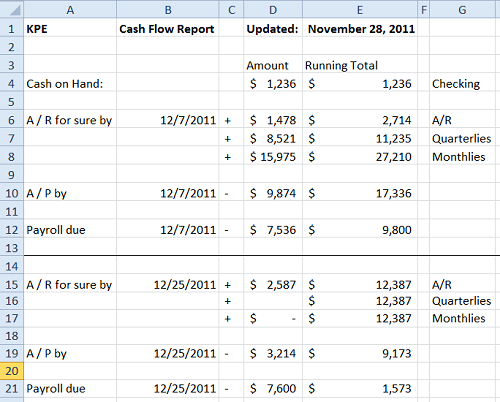
Task: Select highlighted row 20 header
Action: [x=12, y=371]
